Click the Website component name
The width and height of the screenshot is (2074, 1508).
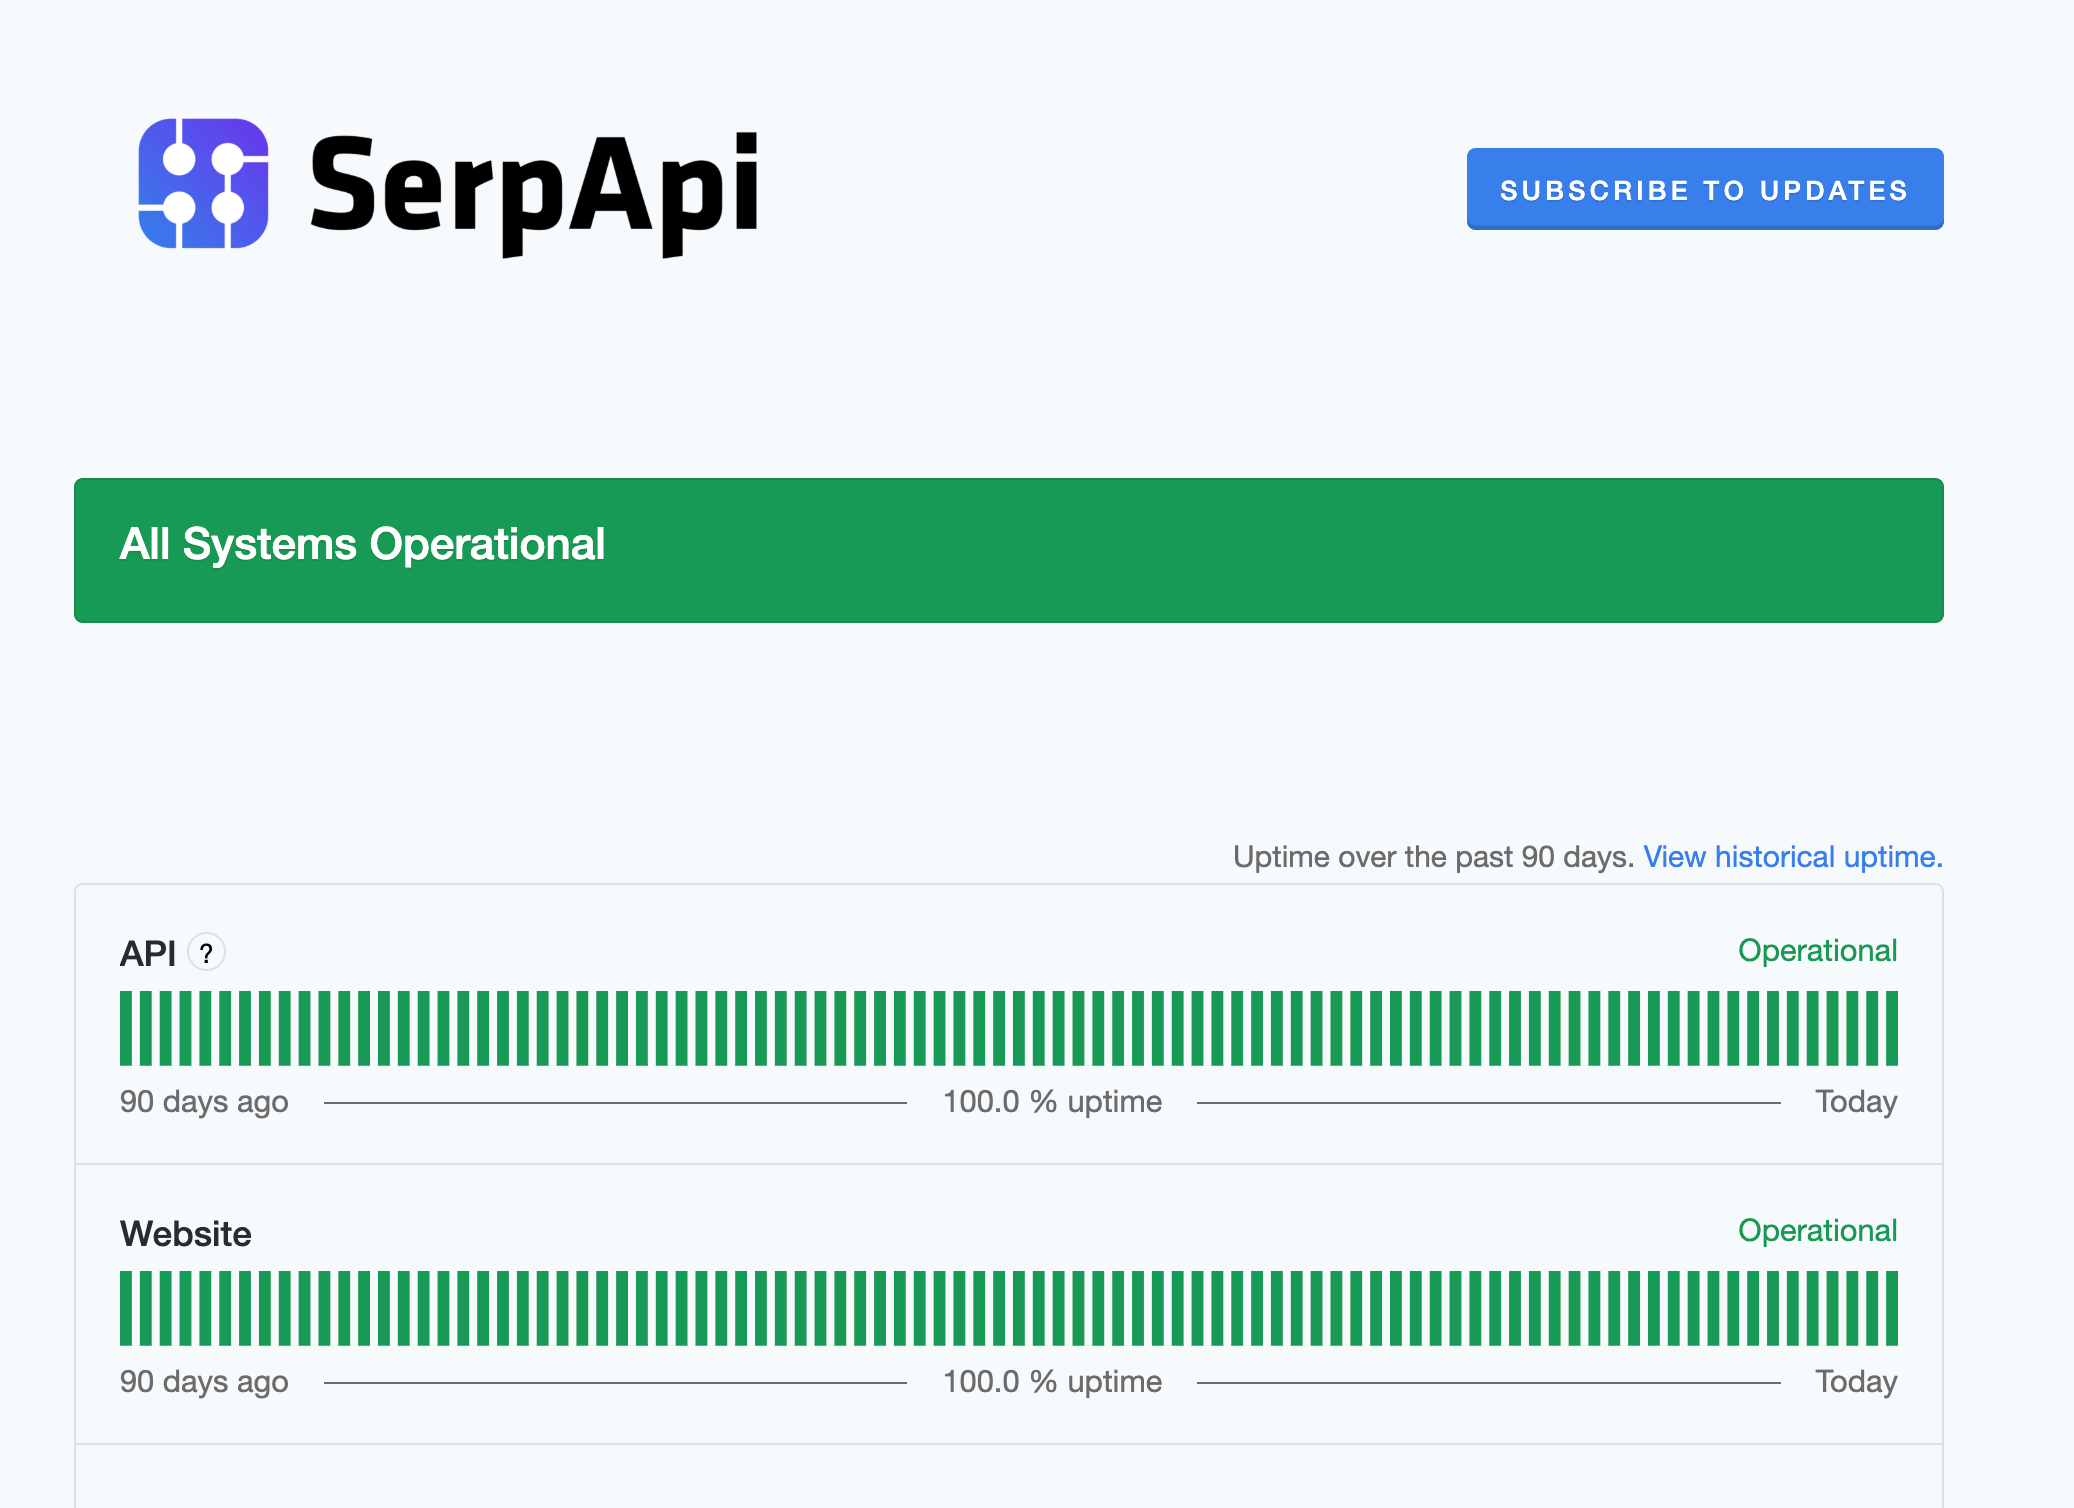pos(186,1233)
